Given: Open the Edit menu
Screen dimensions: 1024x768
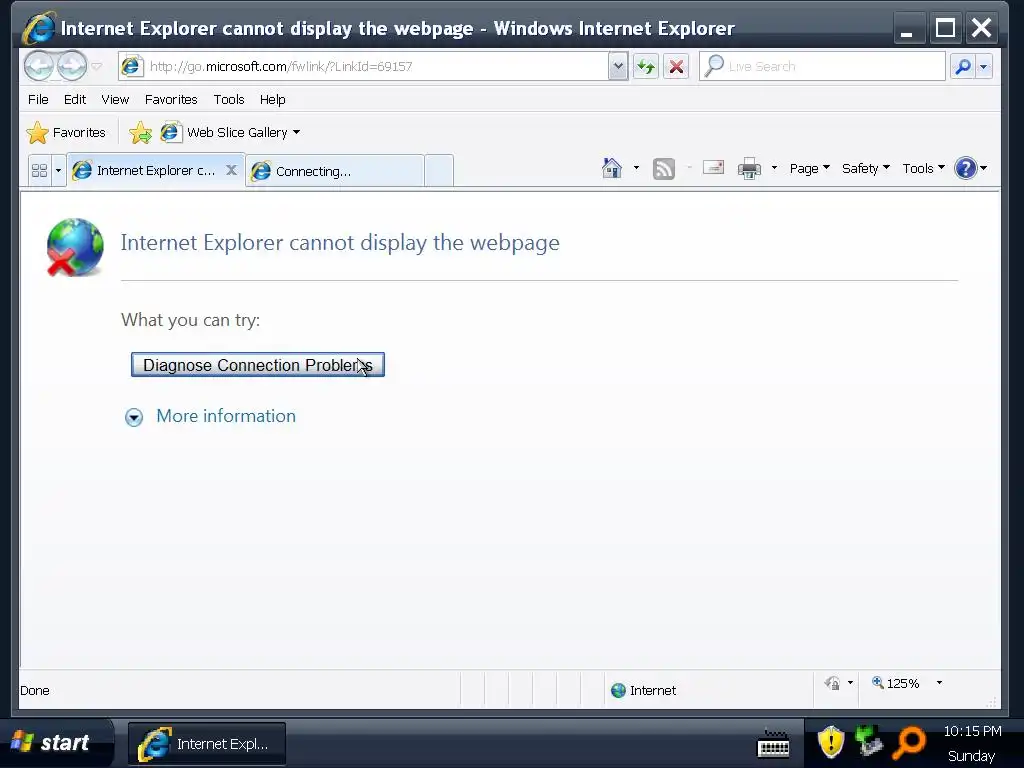Looking at the screenshot, I should pyautogui.click(x=74, y=99).
